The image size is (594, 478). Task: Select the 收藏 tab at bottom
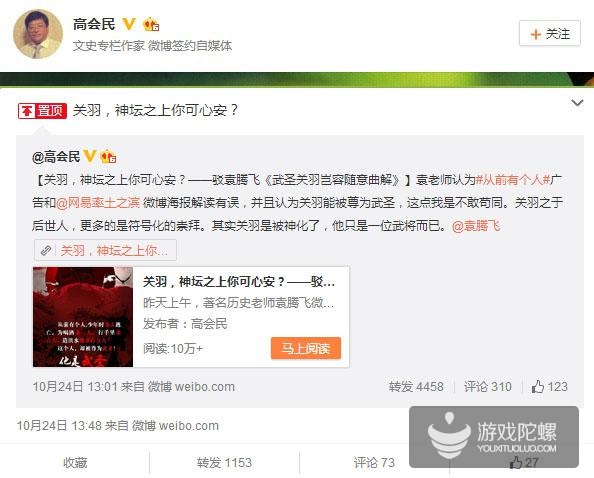click(x=75, y=462)
